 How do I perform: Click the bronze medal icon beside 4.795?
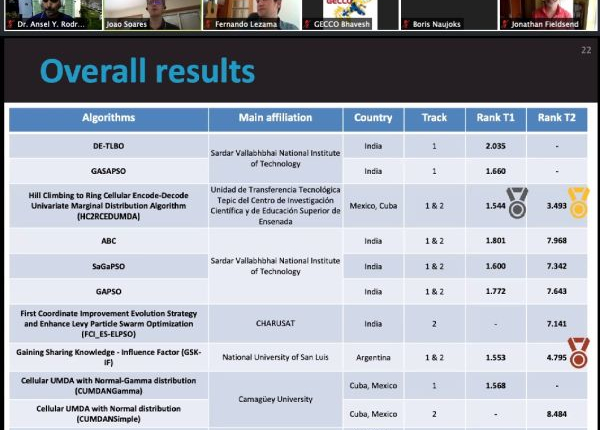click(x=578, y=352)
